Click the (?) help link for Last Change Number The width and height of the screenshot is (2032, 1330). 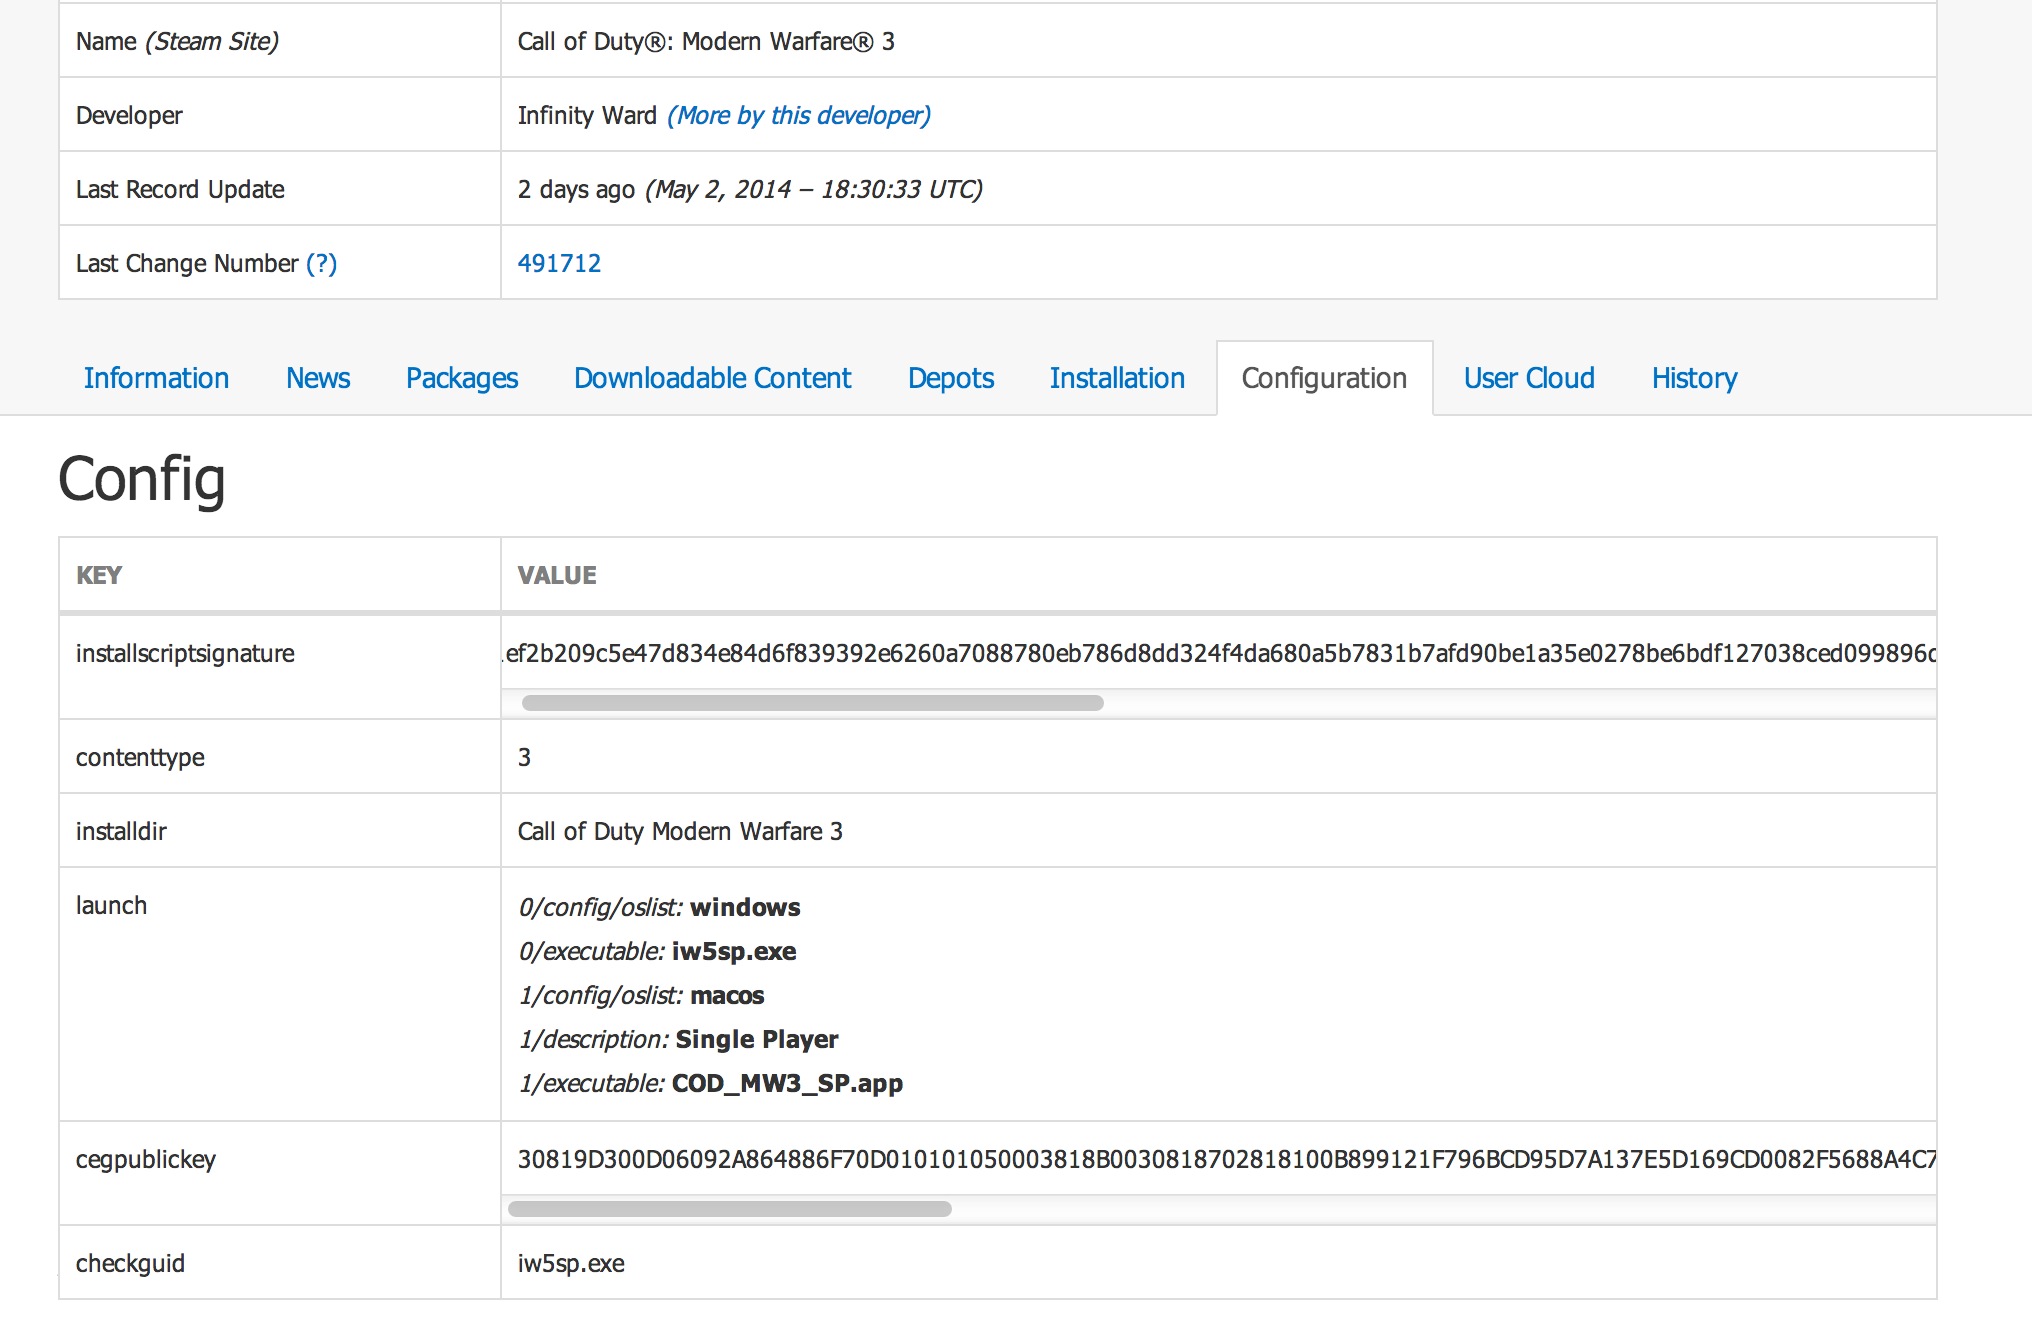point(321,263)
